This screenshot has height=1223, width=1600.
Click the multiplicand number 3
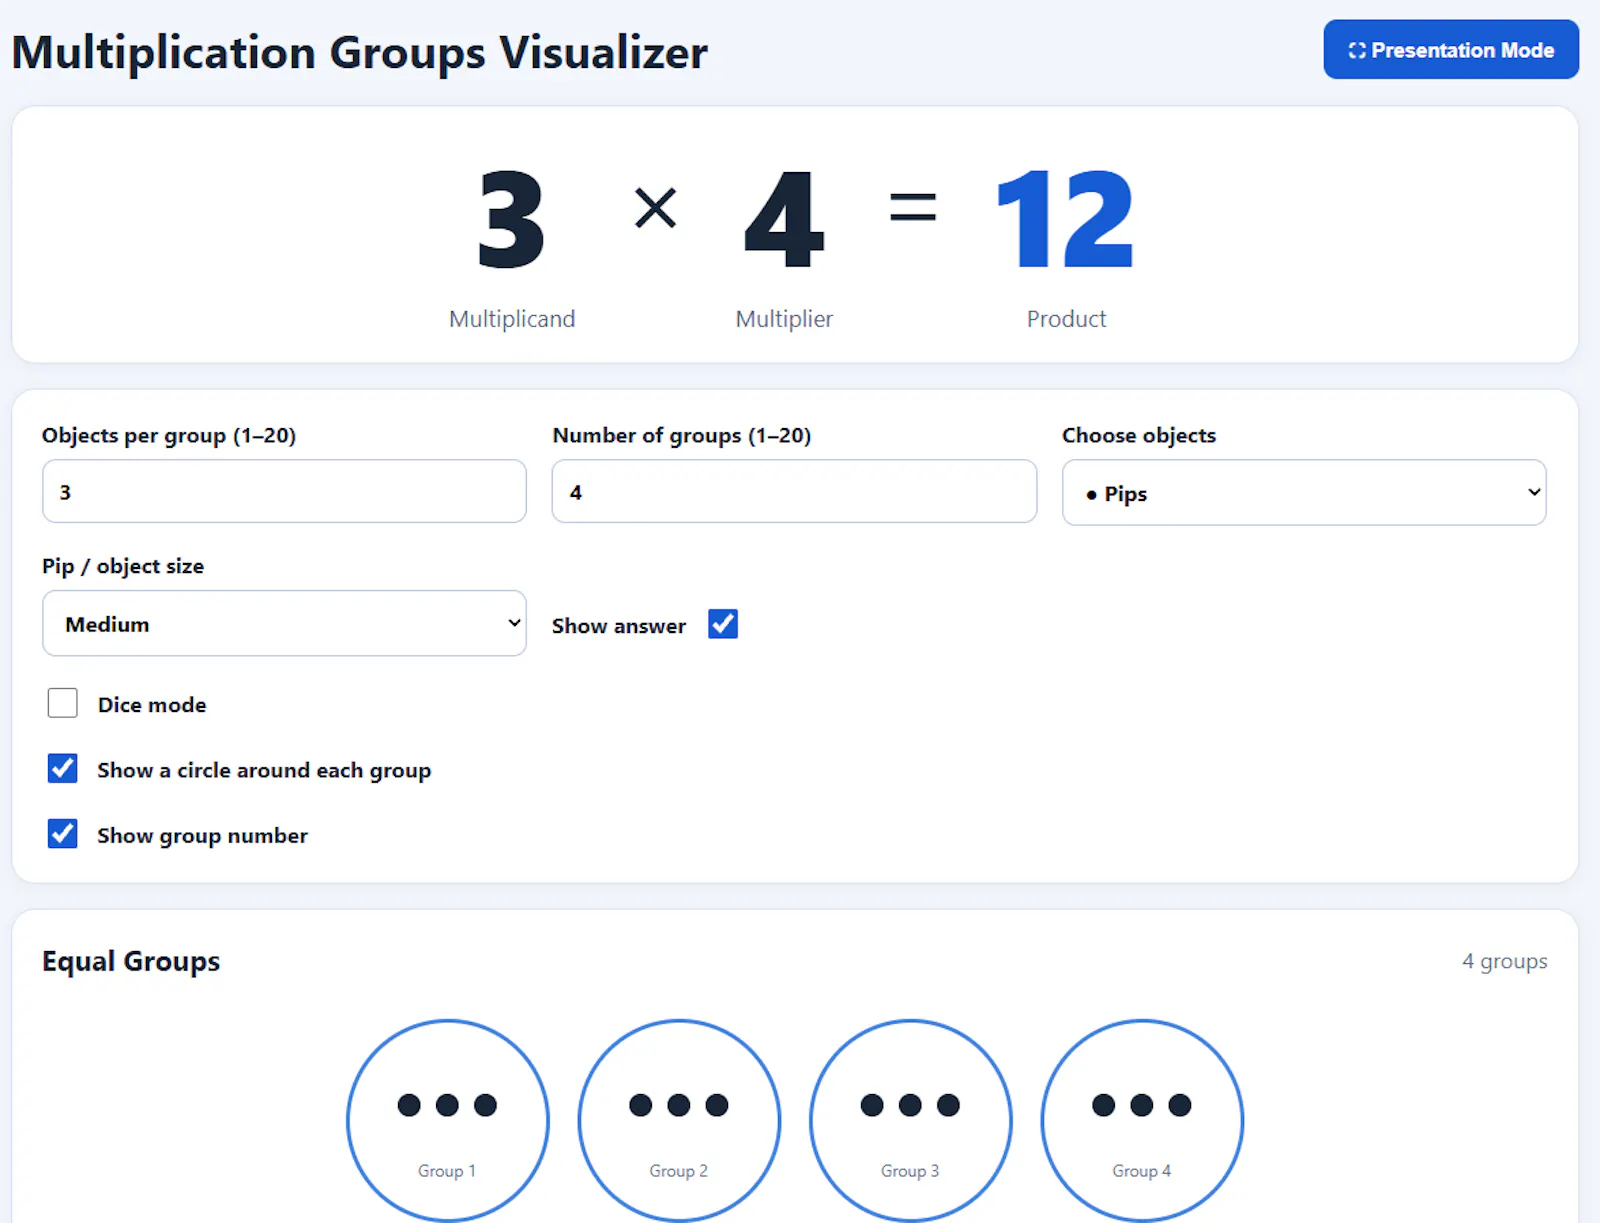511,219
